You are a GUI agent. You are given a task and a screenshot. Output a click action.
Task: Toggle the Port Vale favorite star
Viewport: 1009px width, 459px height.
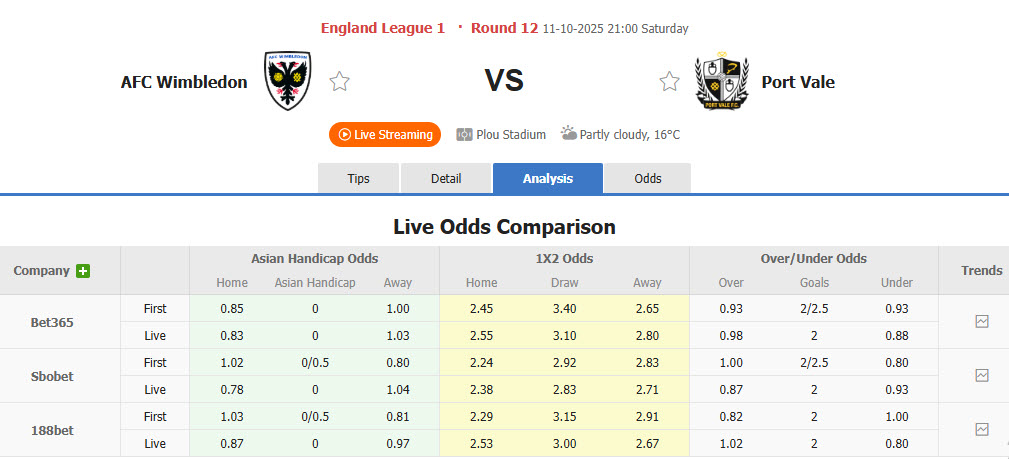pyautogui.click(x=669, y=82)
